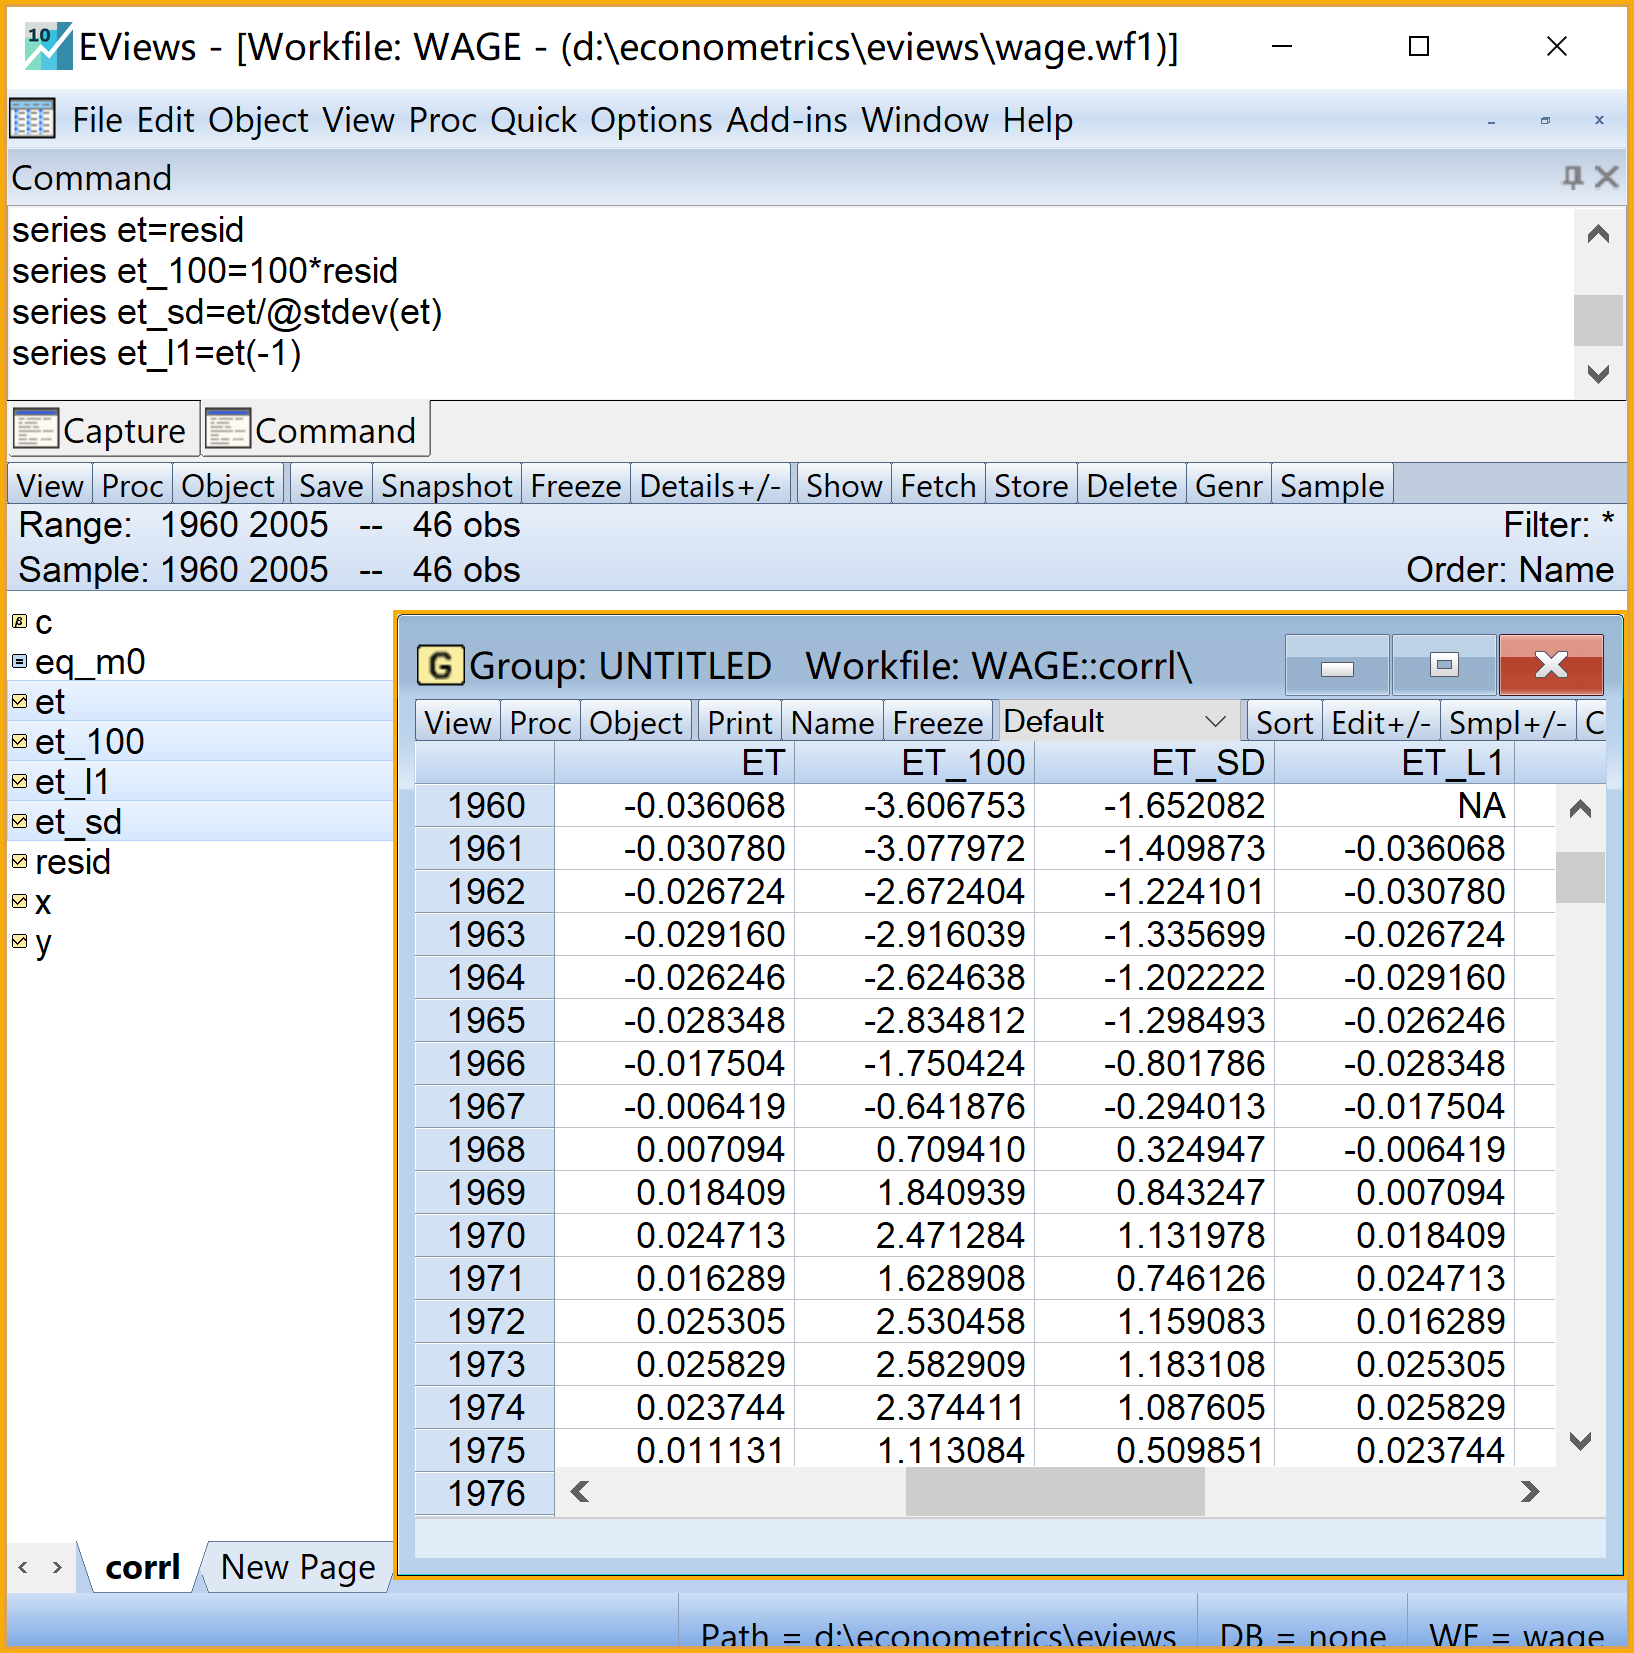Click the Freeze button in group window
The image size is (1634, 1653).
point(937,723)
